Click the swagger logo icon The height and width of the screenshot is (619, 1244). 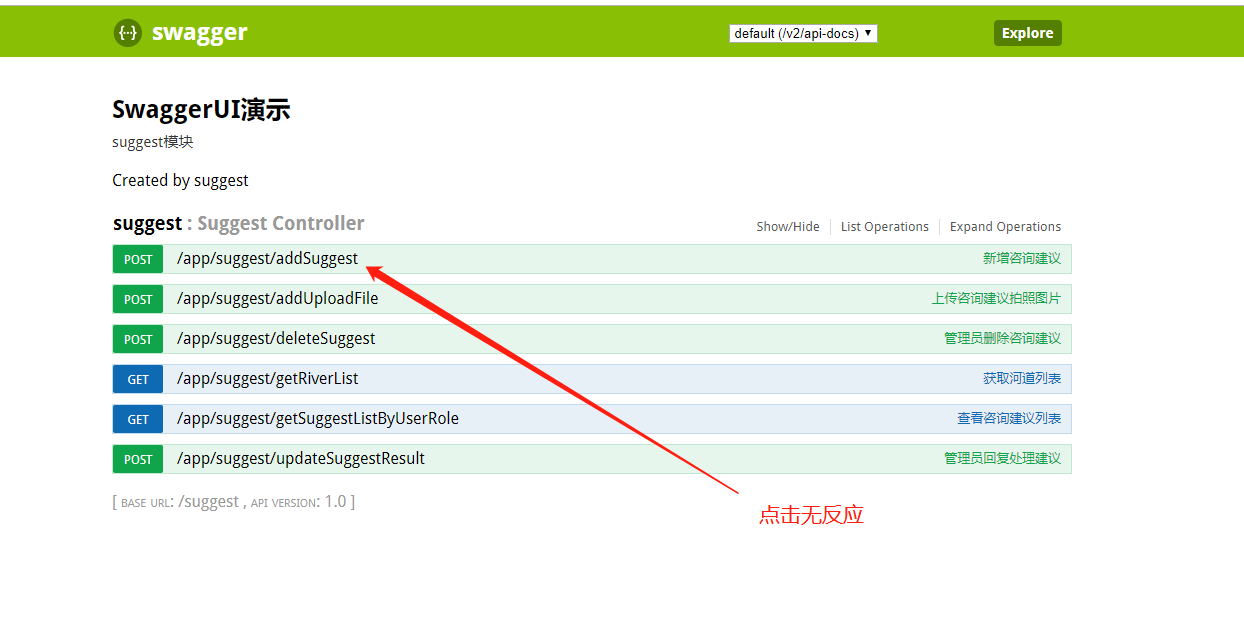[128, 33]
